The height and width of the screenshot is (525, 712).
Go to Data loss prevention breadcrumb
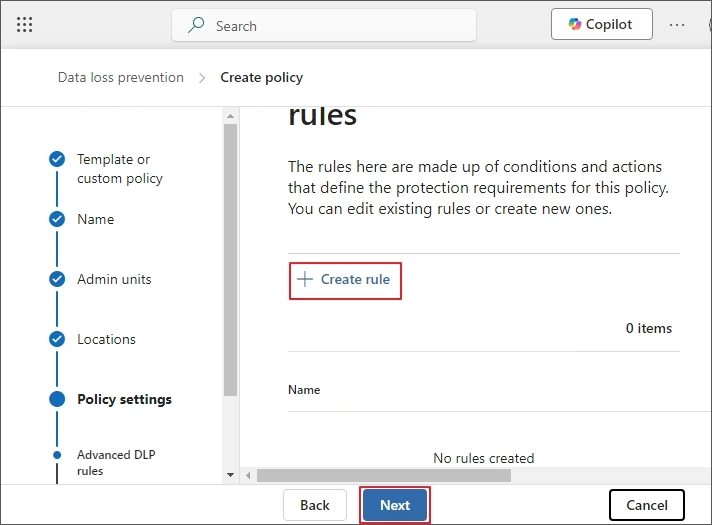click(x=121, y=77)
